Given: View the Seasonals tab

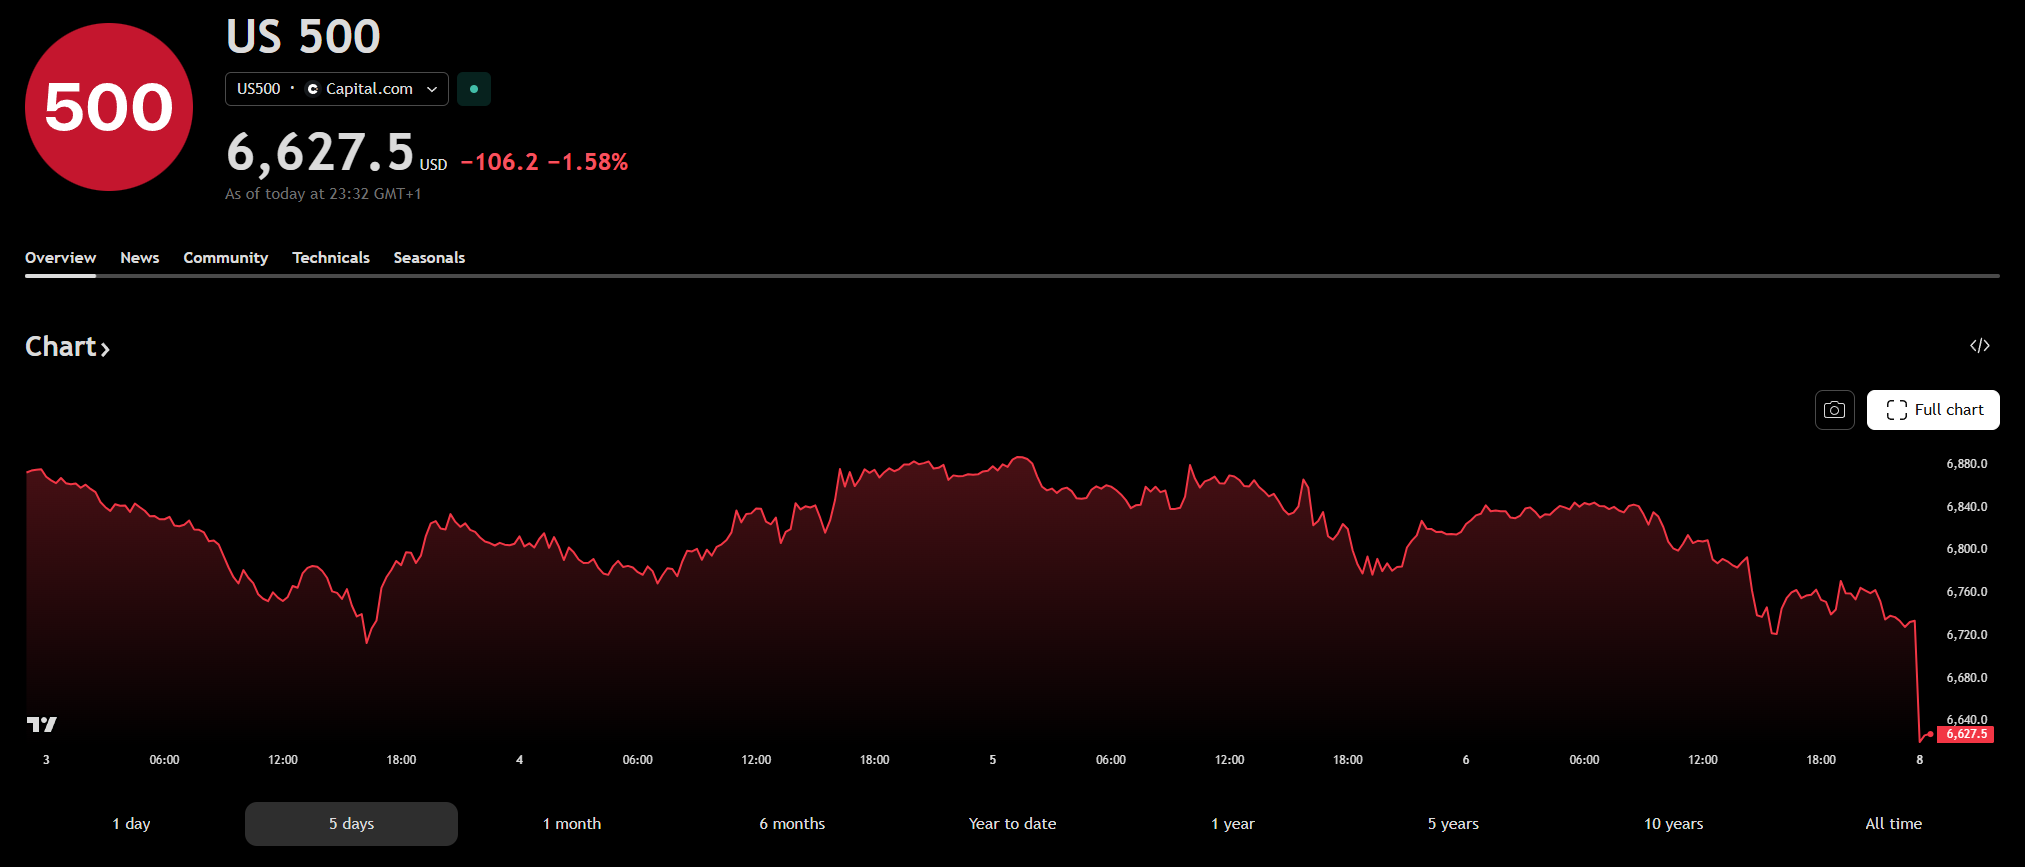Looking at the screenshot, I should coord(429,258).
